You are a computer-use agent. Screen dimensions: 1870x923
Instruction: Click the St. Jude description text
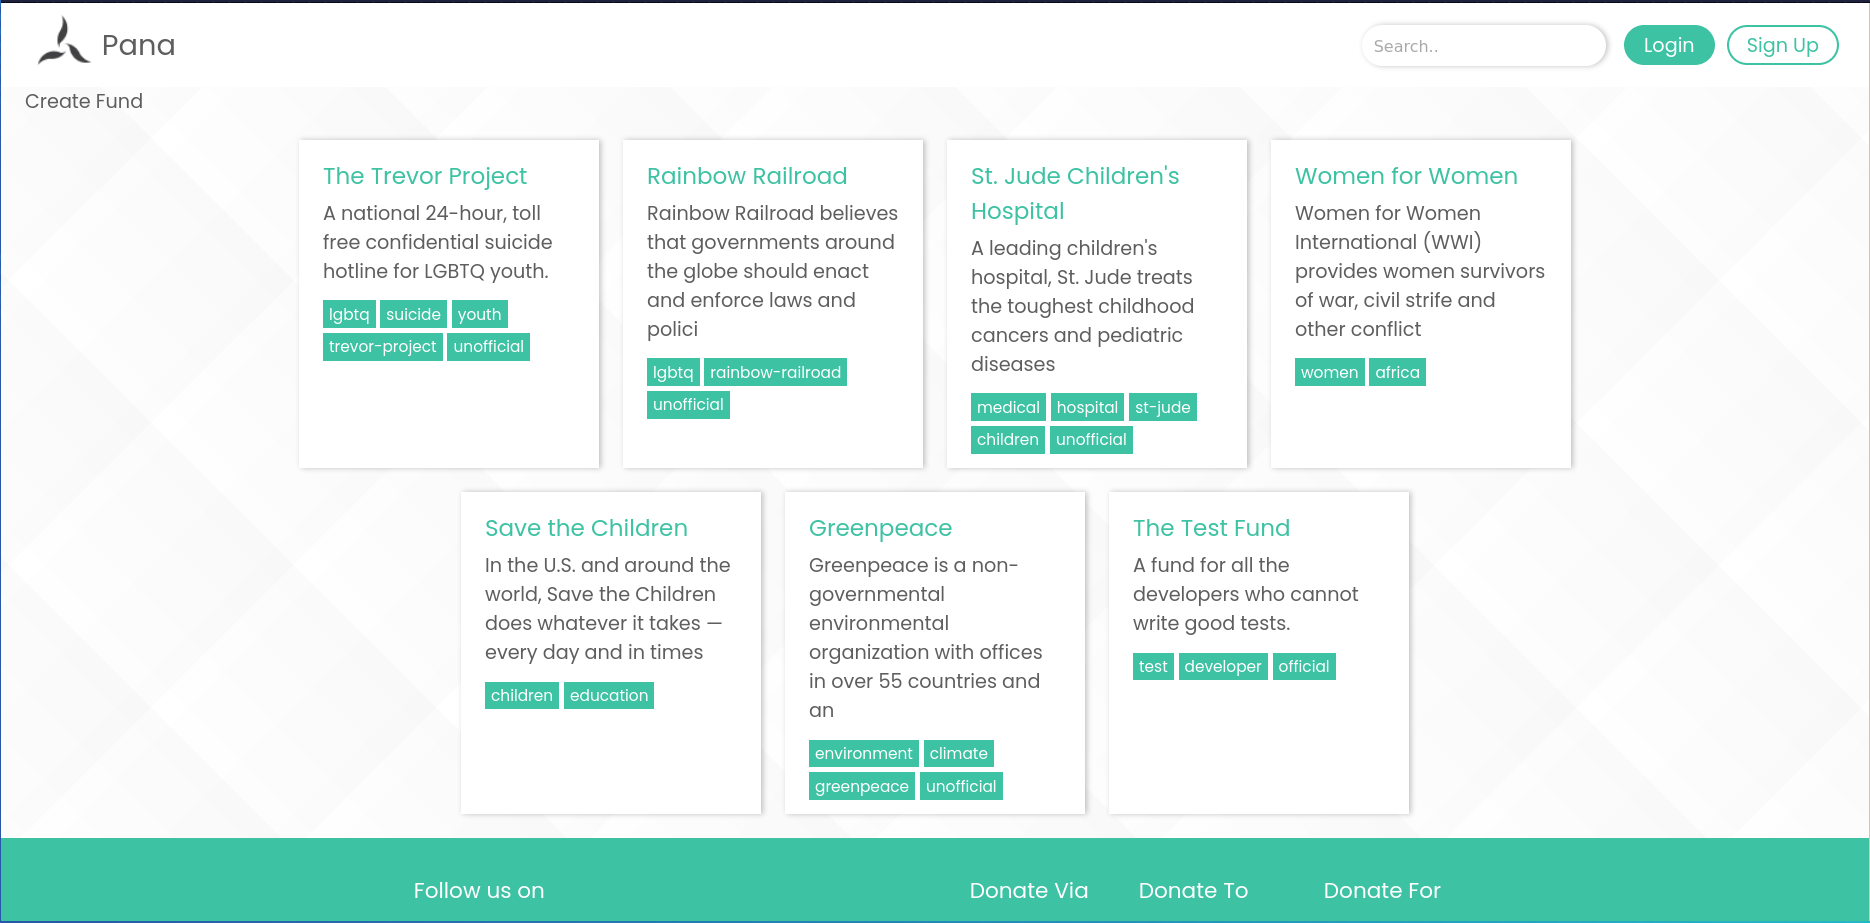1083,306
